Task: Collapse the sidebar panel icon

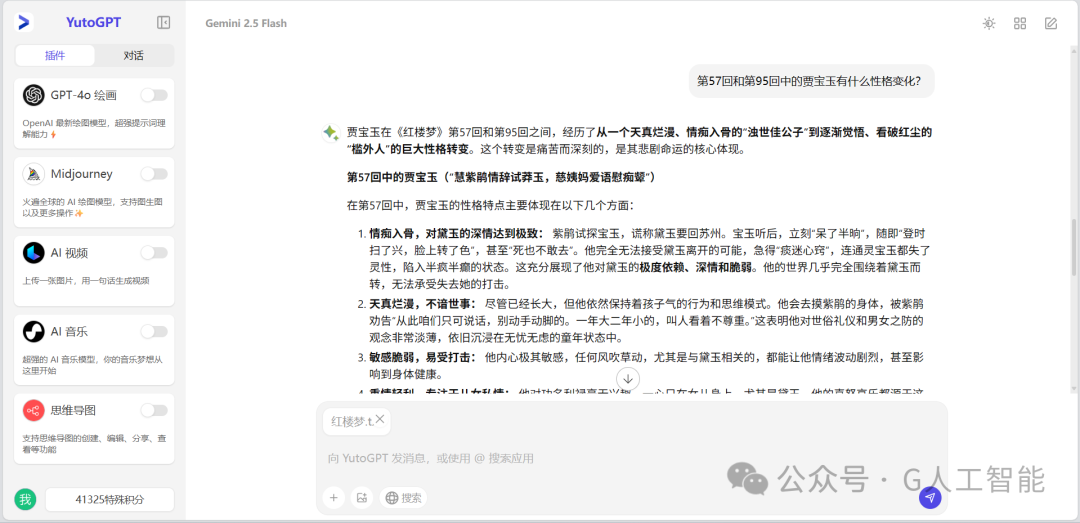Action: coord(163,23)
